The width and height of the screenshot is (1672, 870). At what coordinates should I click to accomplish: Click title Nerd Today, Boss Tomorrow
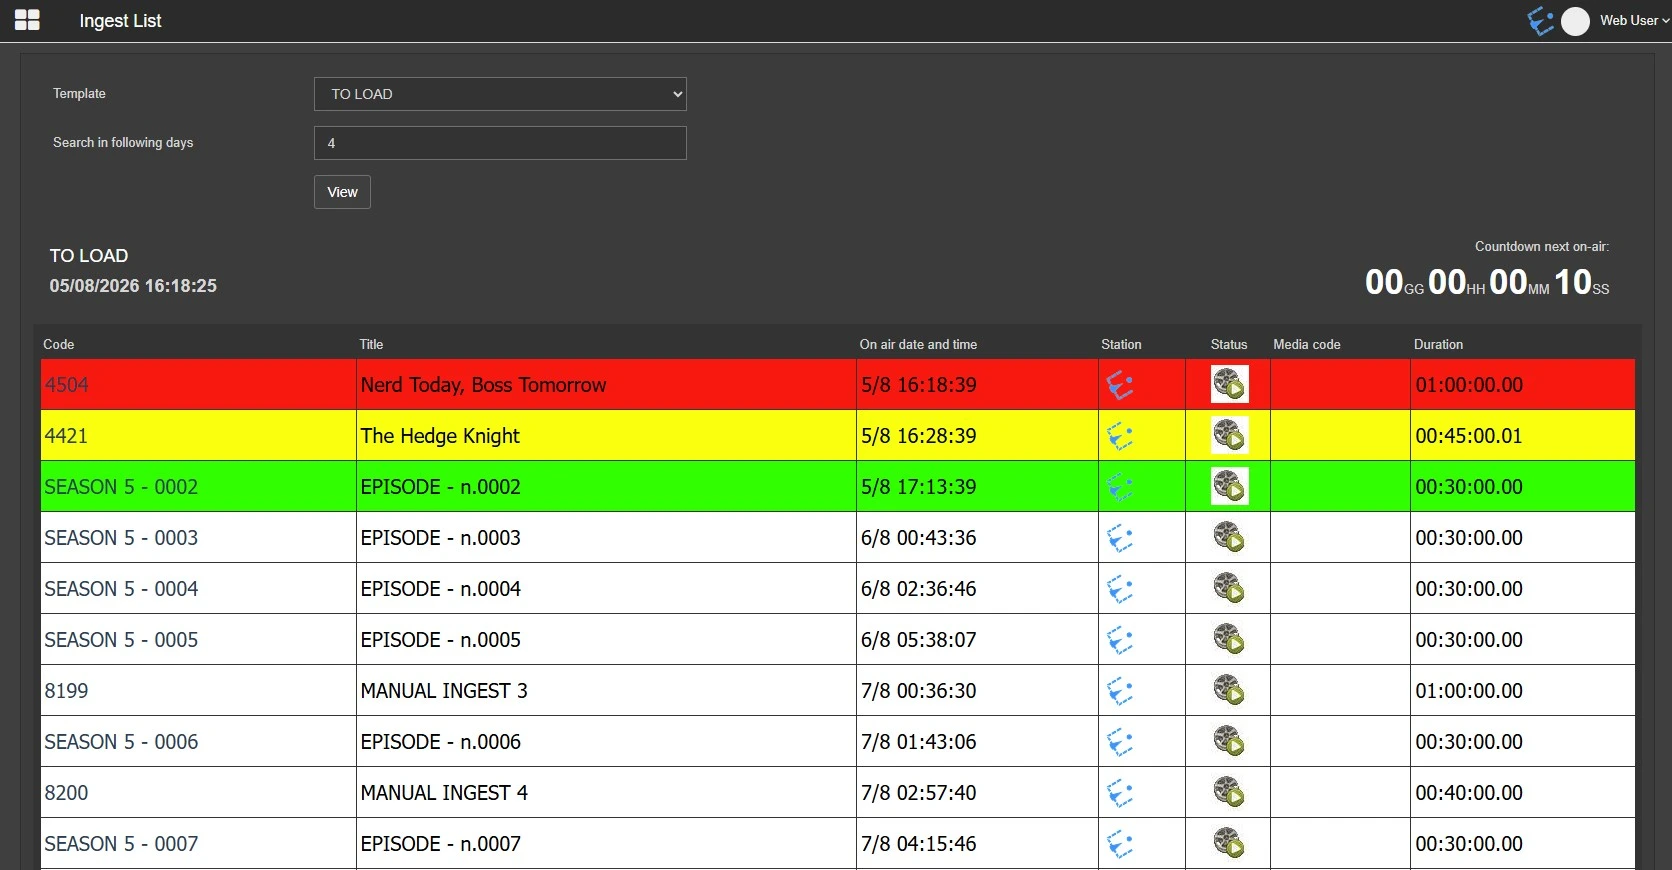[x=483, y=385]
